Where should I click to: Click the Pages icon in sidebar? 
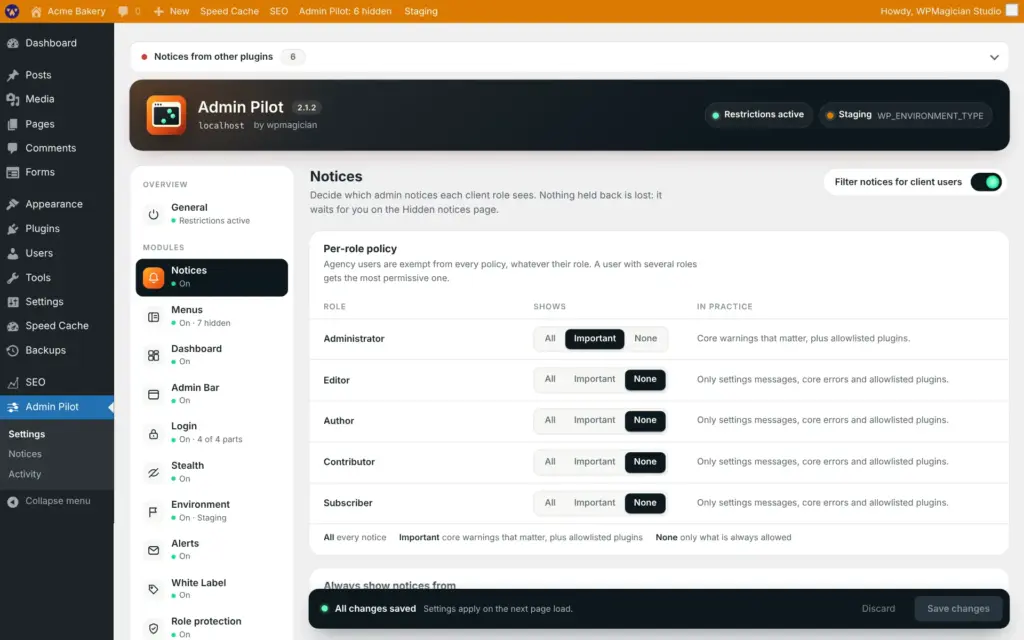click(x=13, y=124)
